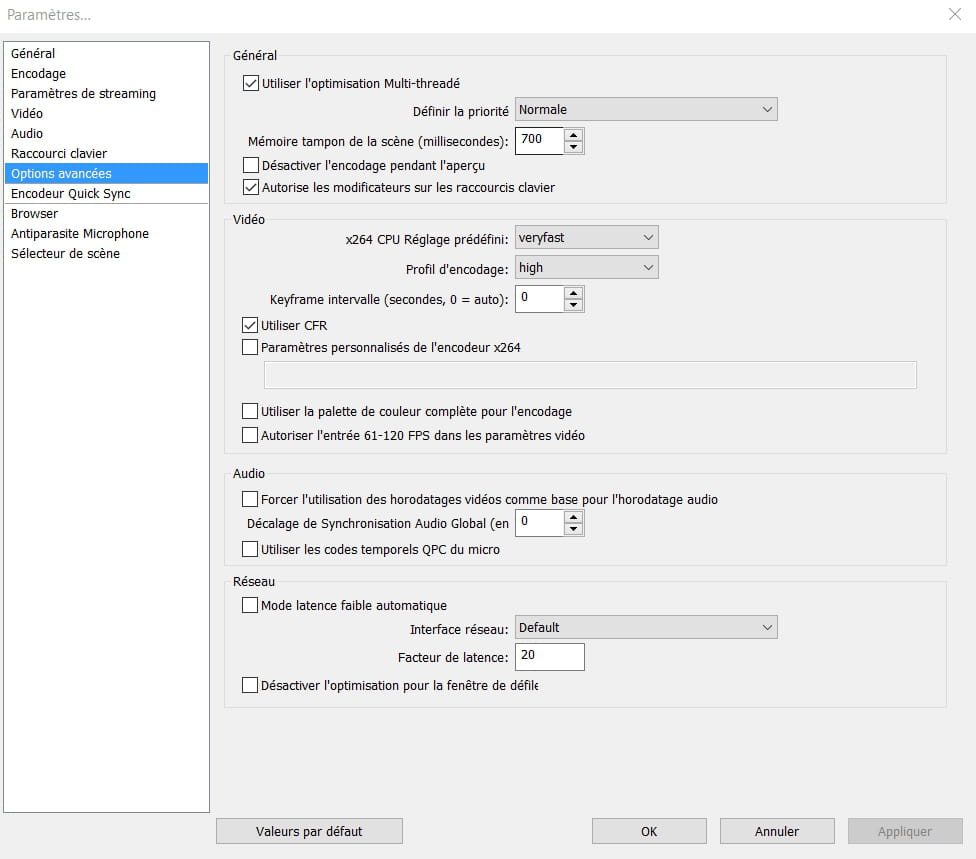The height and width of the screenshot is (859, 976).
Task: Click the Mémoire tampon value field 700
Action: pyautogui.click(x=540, y=141)
